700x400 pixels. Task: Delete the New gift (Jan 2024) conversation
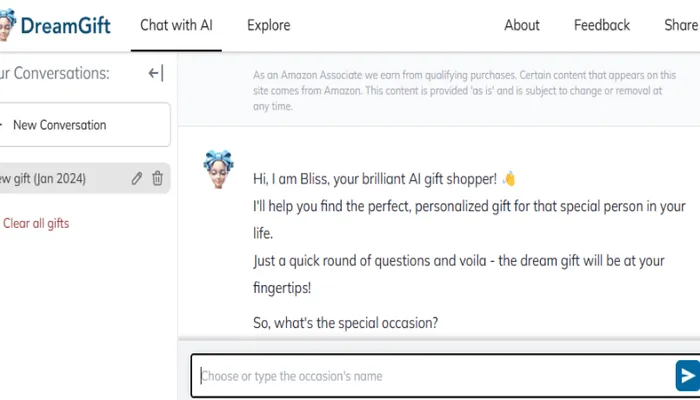click(x=157, y=179)
